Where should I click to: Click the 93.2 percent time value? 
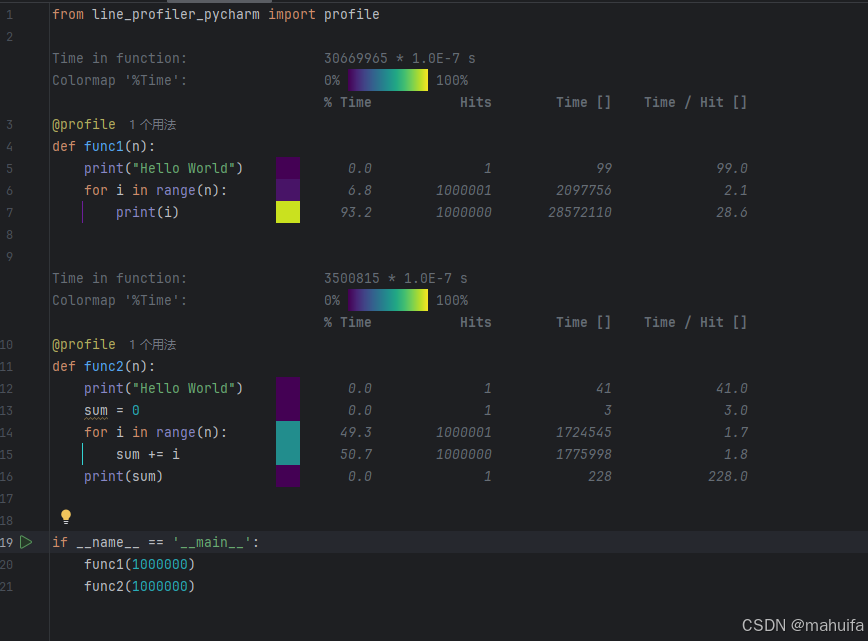[x=356, y=212]
